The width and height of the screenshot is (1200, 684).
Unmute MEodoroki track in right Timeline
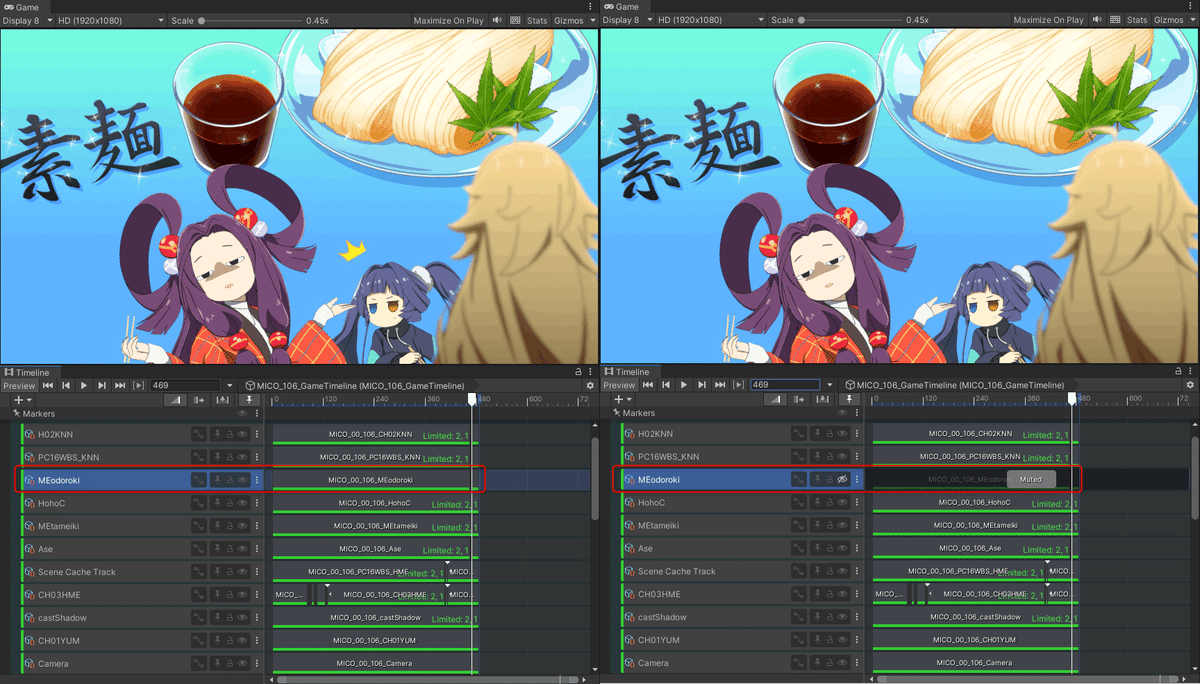[842, 480]
